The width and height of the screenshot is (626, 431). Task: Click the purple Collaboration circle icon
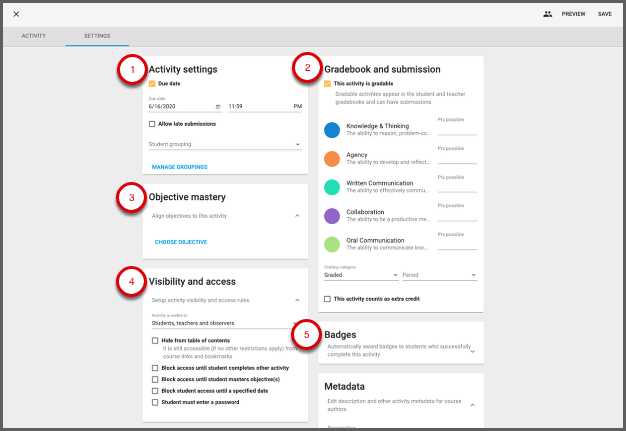pyautogui.click(x=332, y=215)
